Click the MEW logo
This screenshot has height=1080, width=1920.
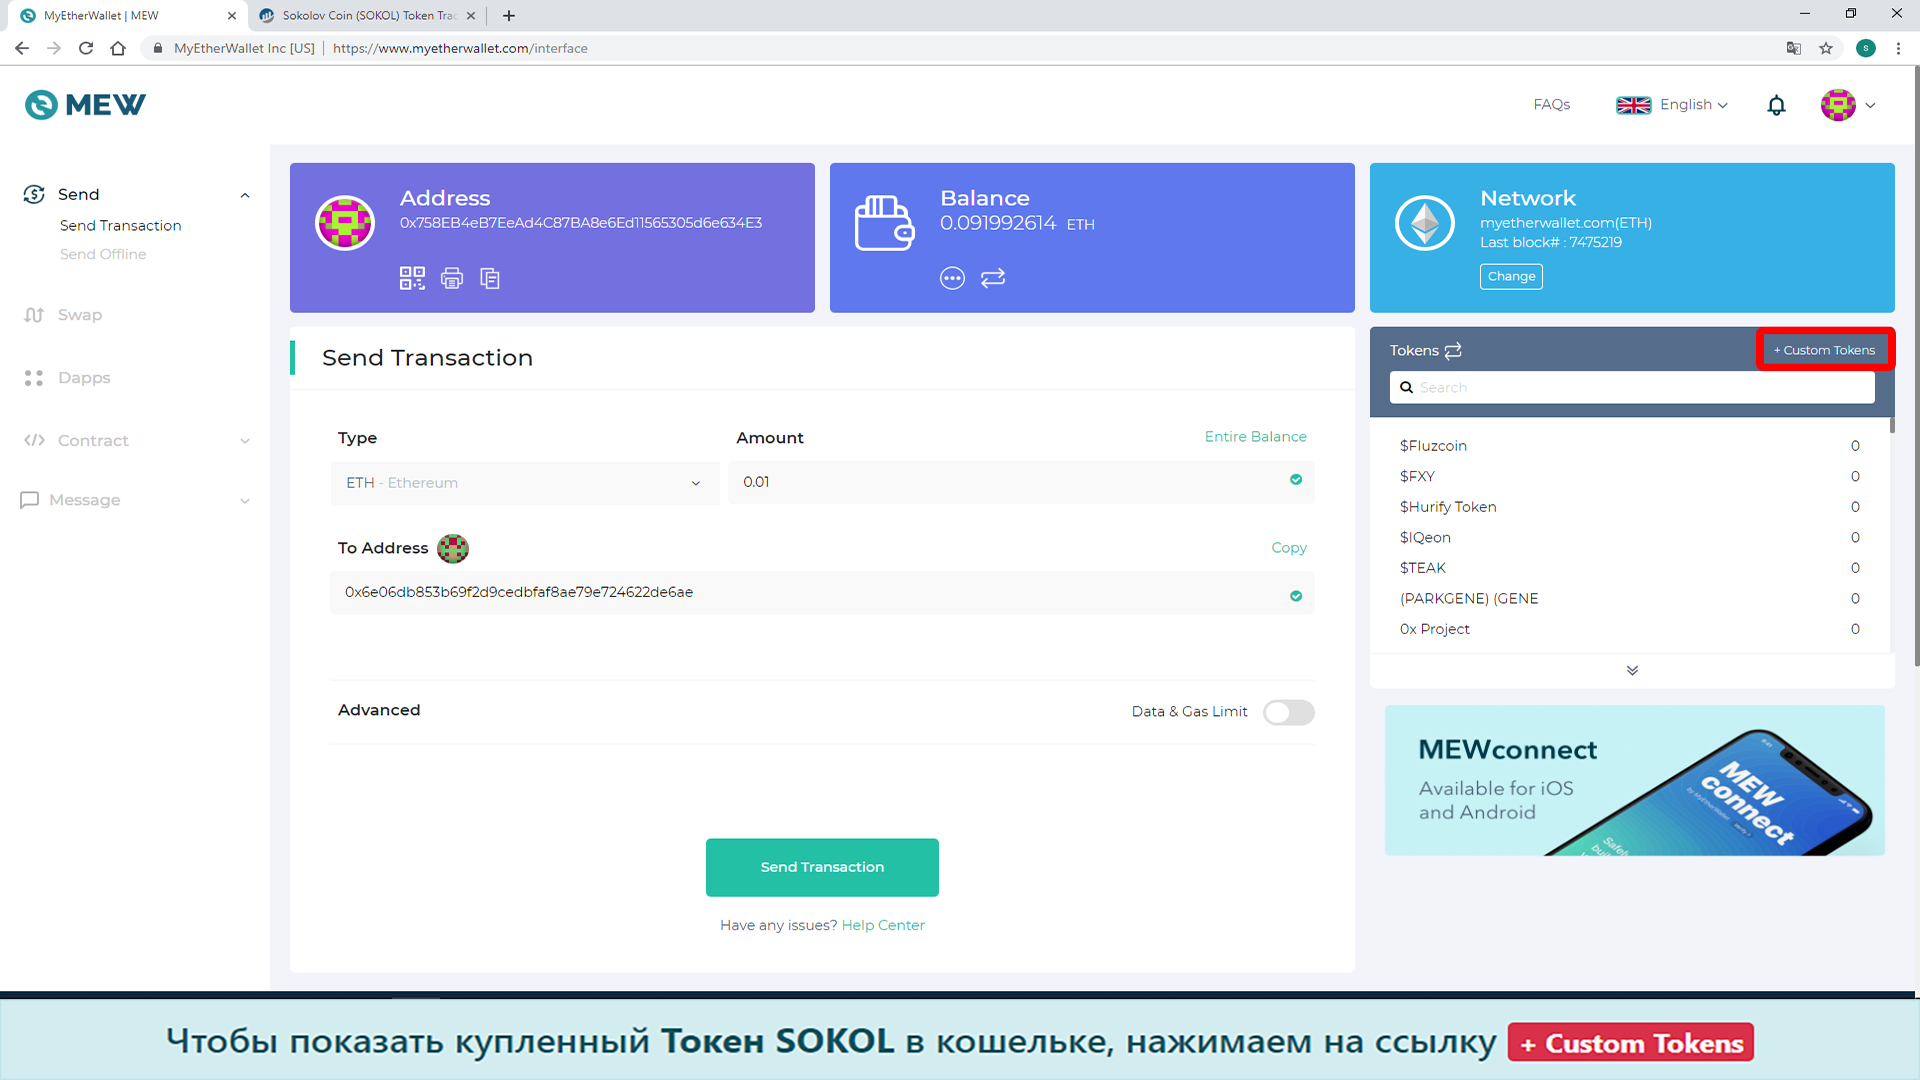click(85, 105)
